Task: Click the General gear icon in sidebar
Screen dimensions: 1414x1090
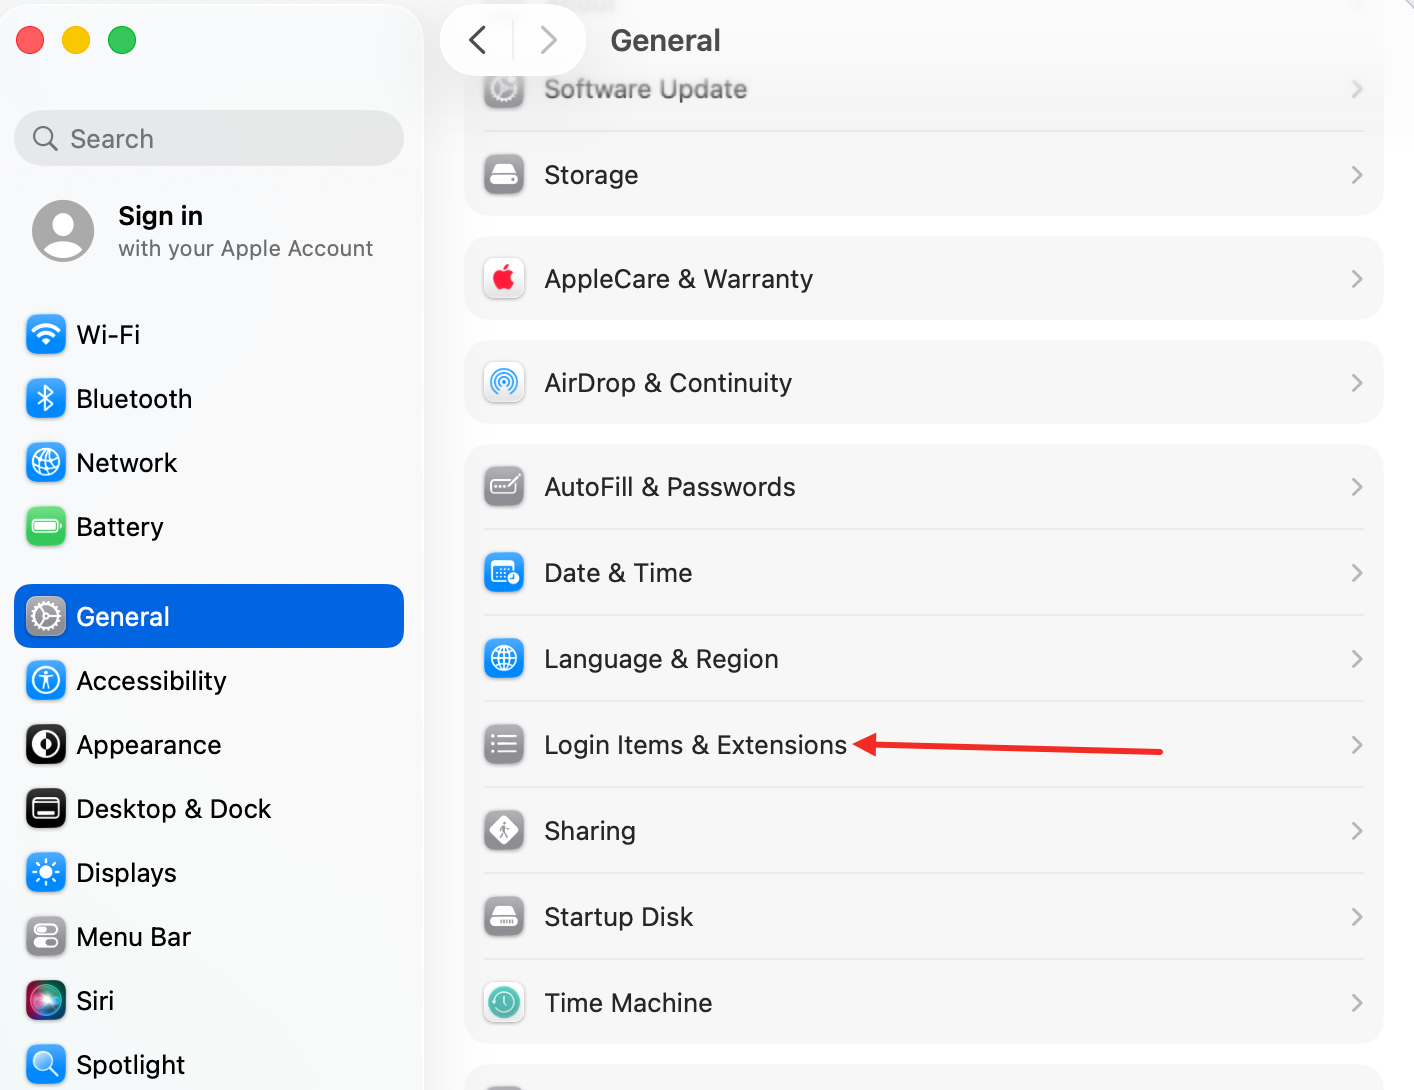Action: point(46,617)
